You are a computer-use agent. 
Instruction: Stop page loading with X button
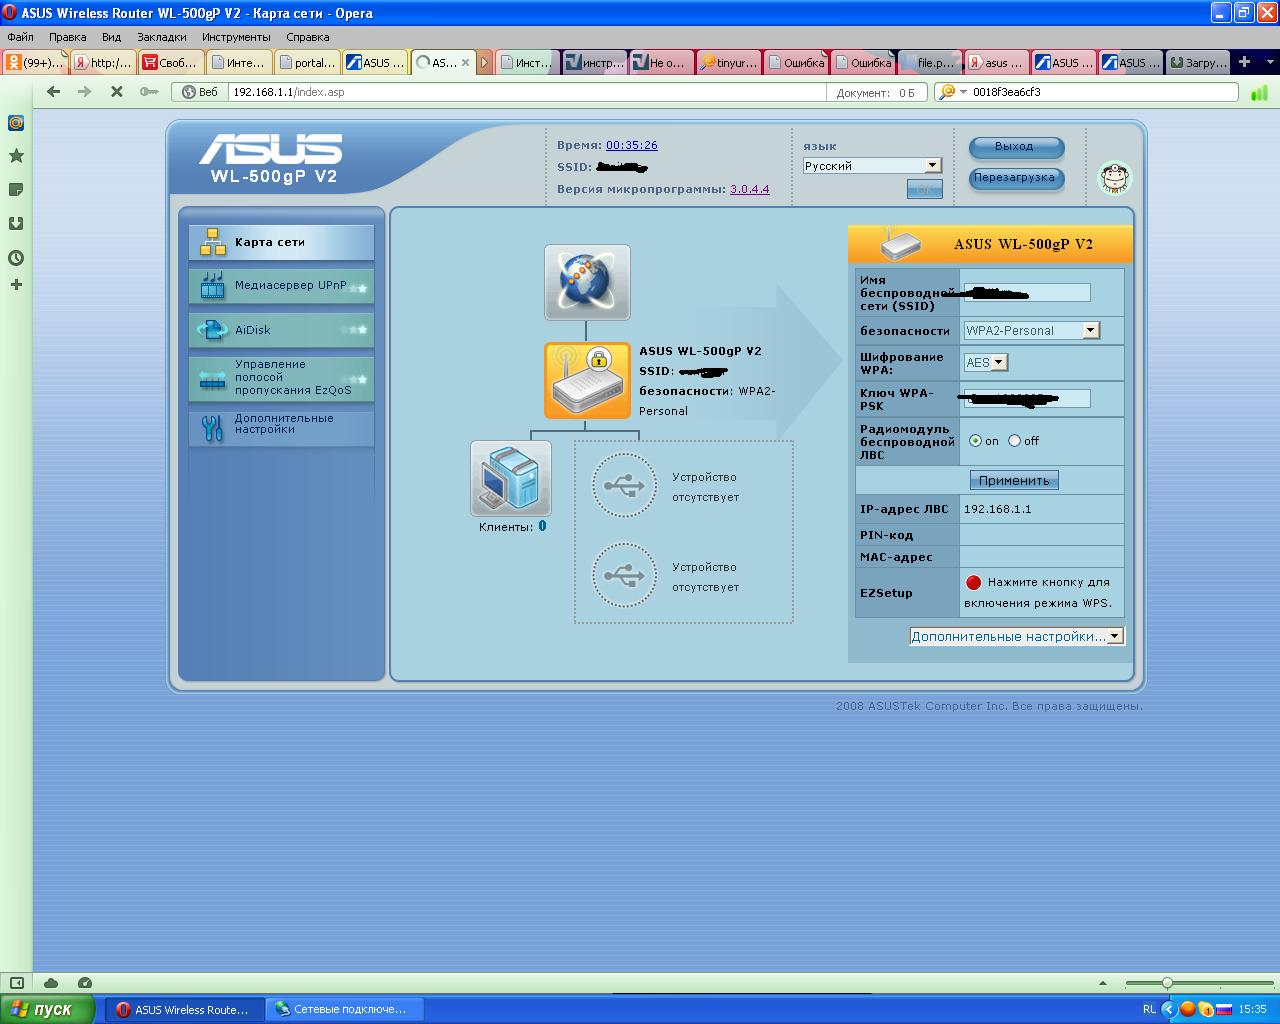[x=116, y=91]
